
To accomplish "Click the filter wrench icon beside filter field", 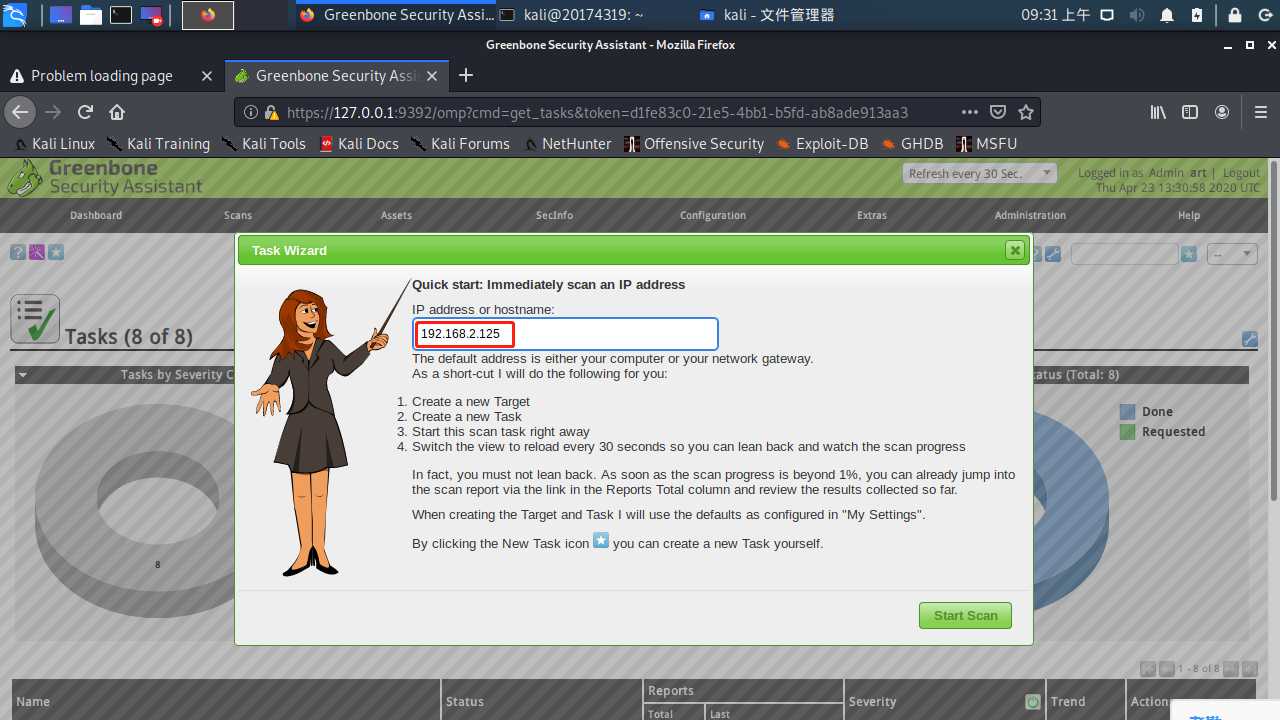I will coord(1052,254).
